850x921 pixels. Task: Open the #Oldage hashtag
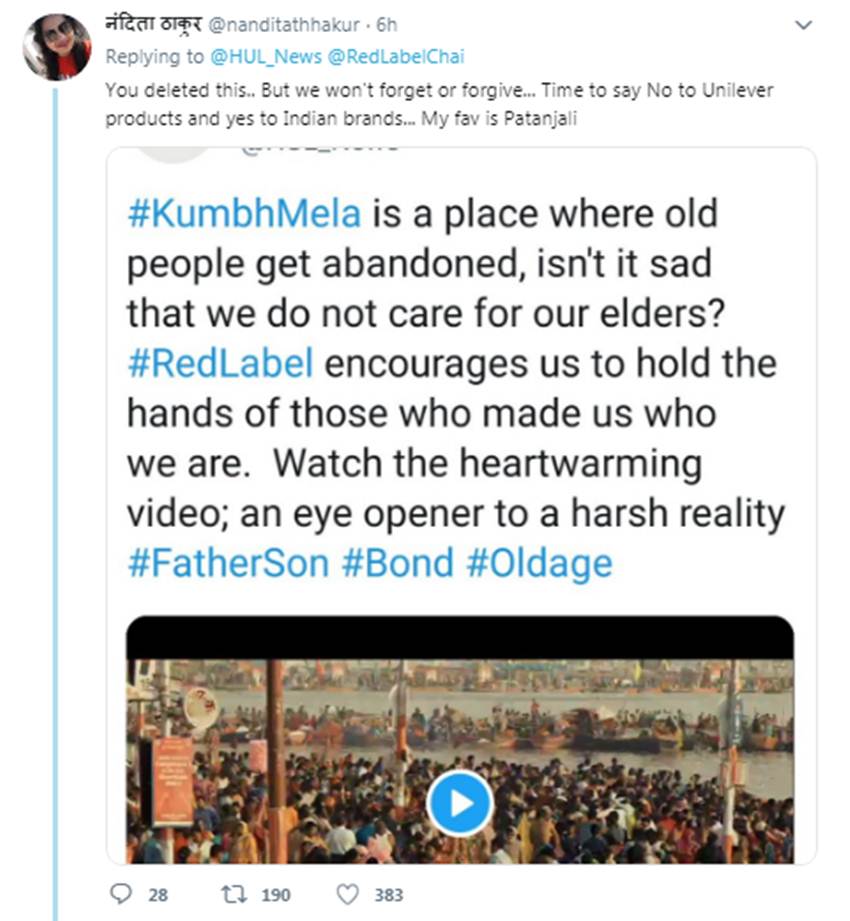(539, 563)
